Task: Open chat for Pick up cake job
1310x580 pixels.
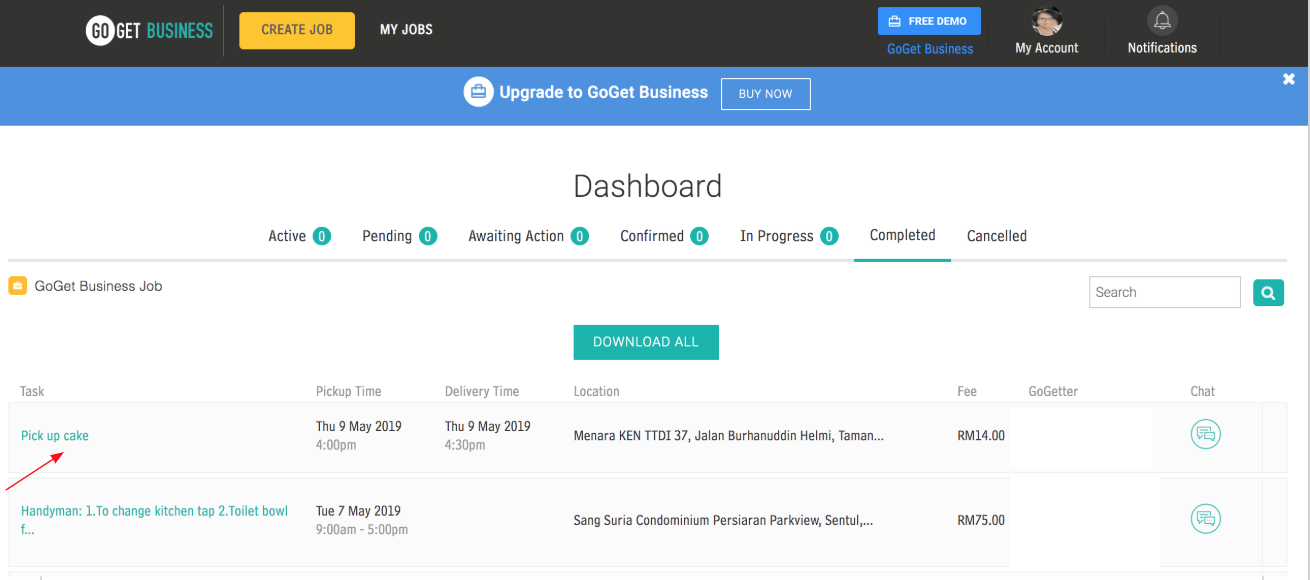Action: 1205,434
